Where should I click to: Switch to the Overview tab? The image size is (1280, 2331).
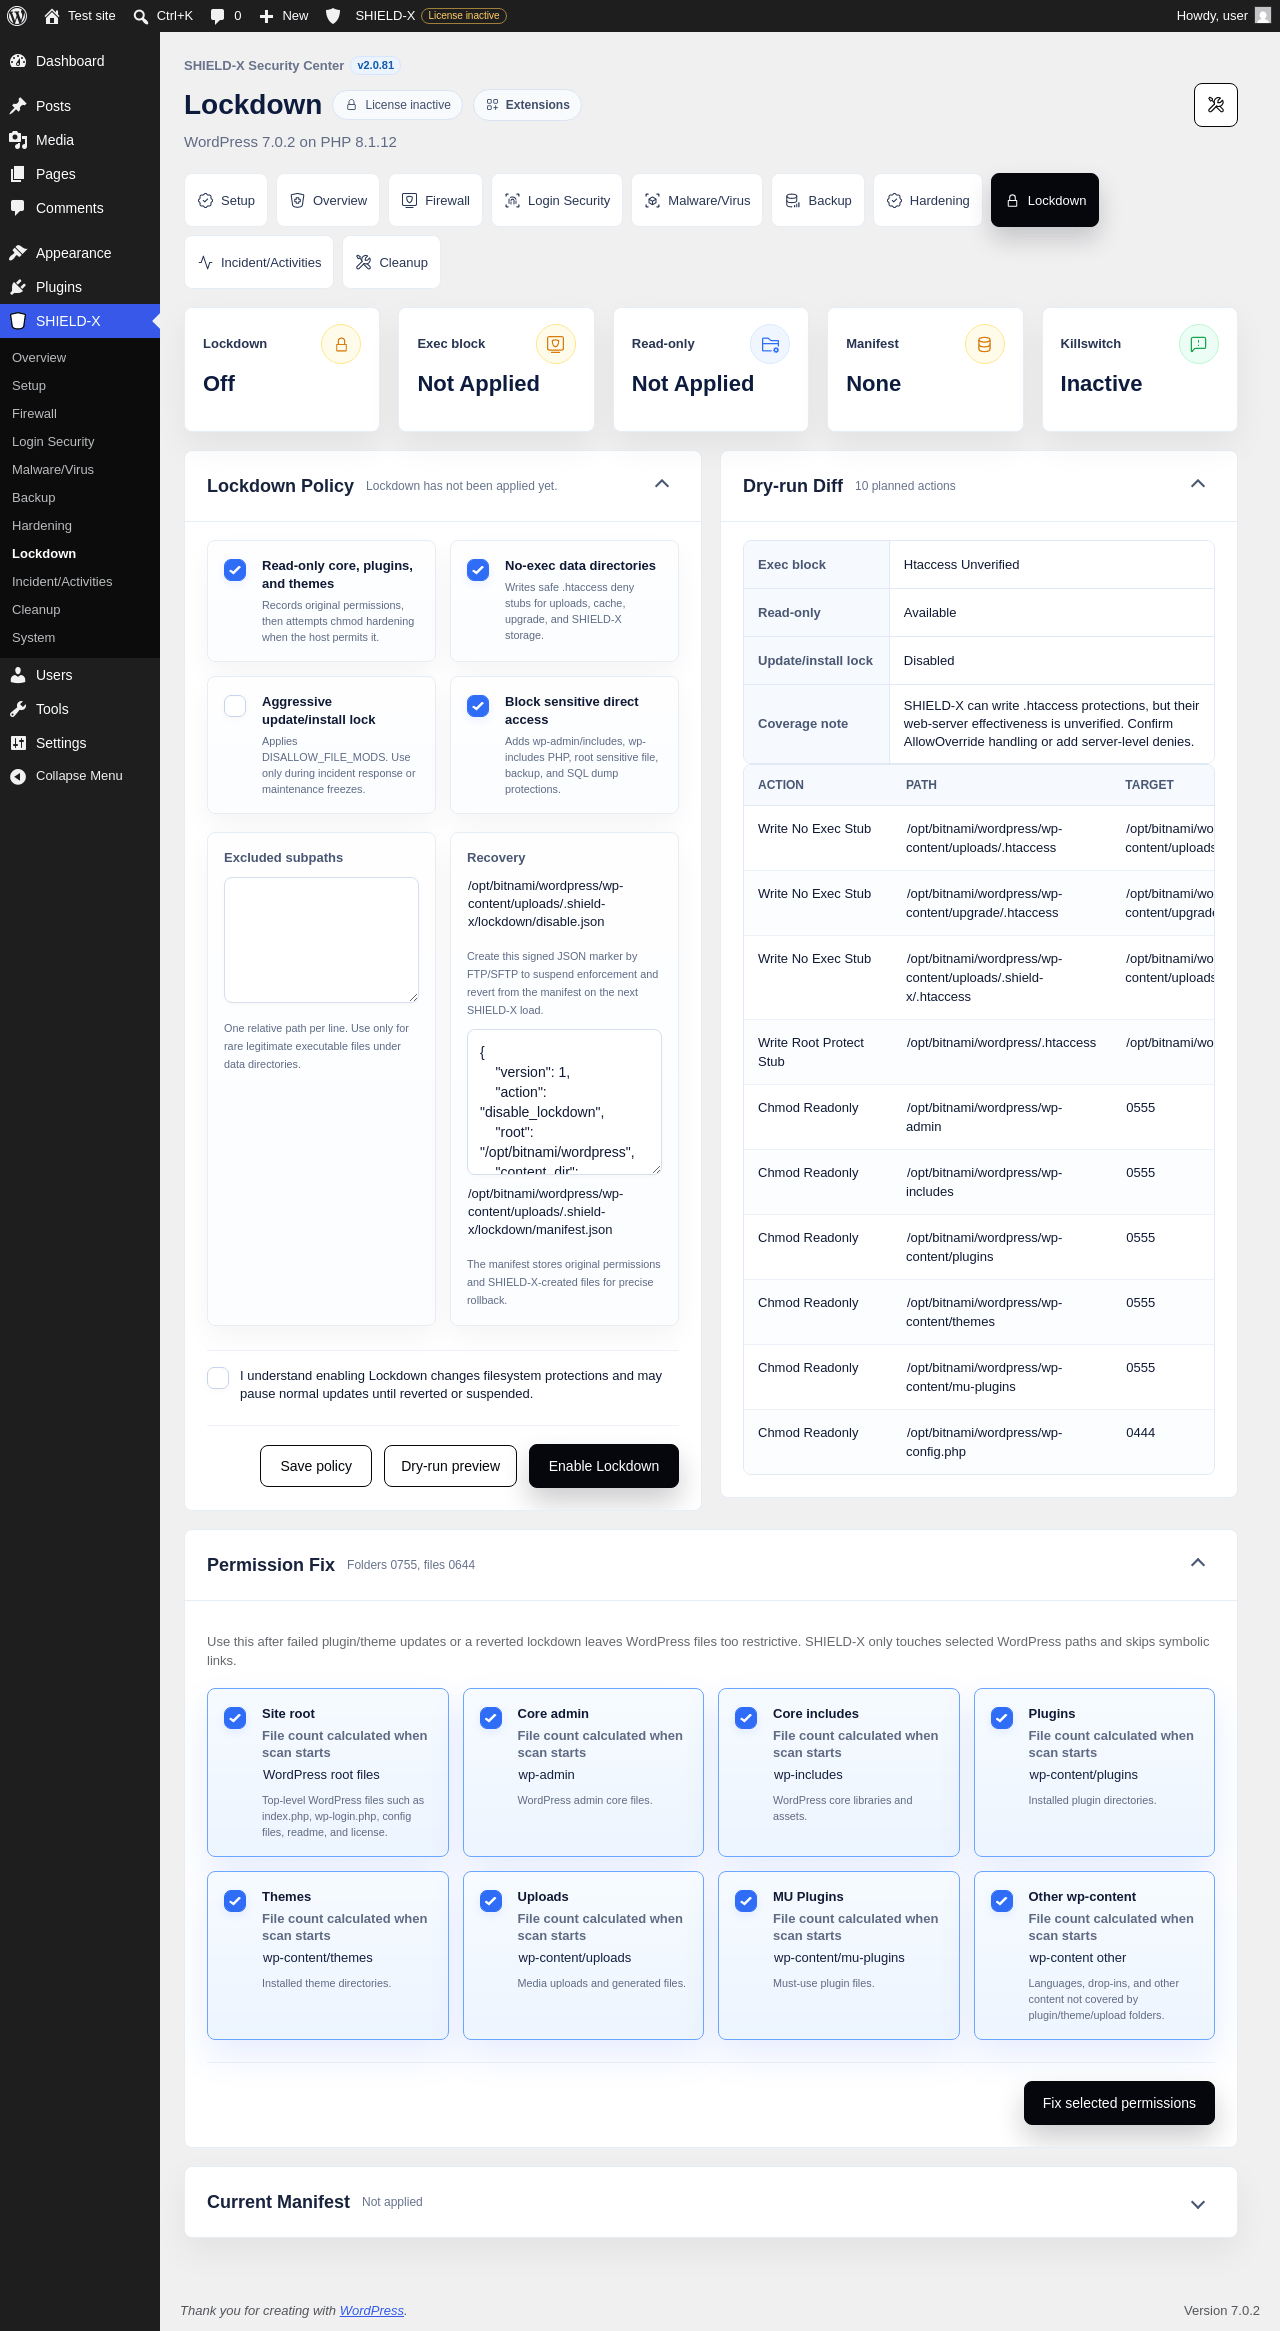click(328, 200)
